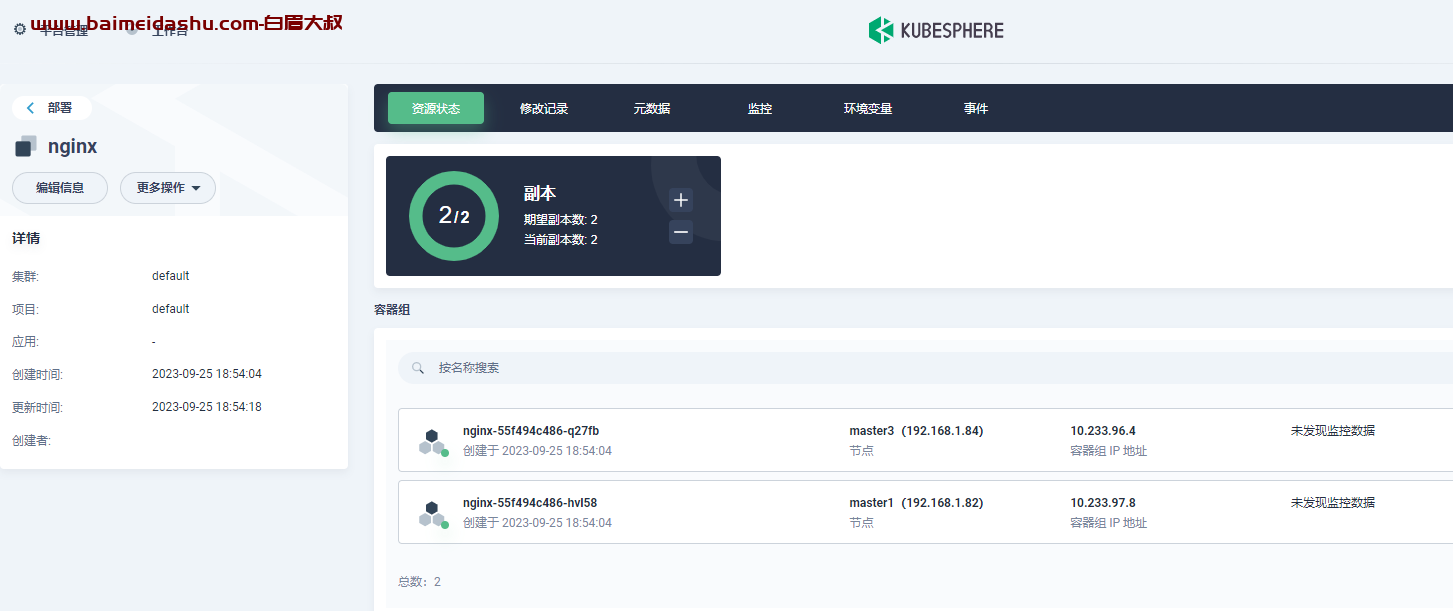Click pod IP 10.233.96.4
Image resolution: width=1453 pixels, height=611 pixels.
pos(1103,431)
